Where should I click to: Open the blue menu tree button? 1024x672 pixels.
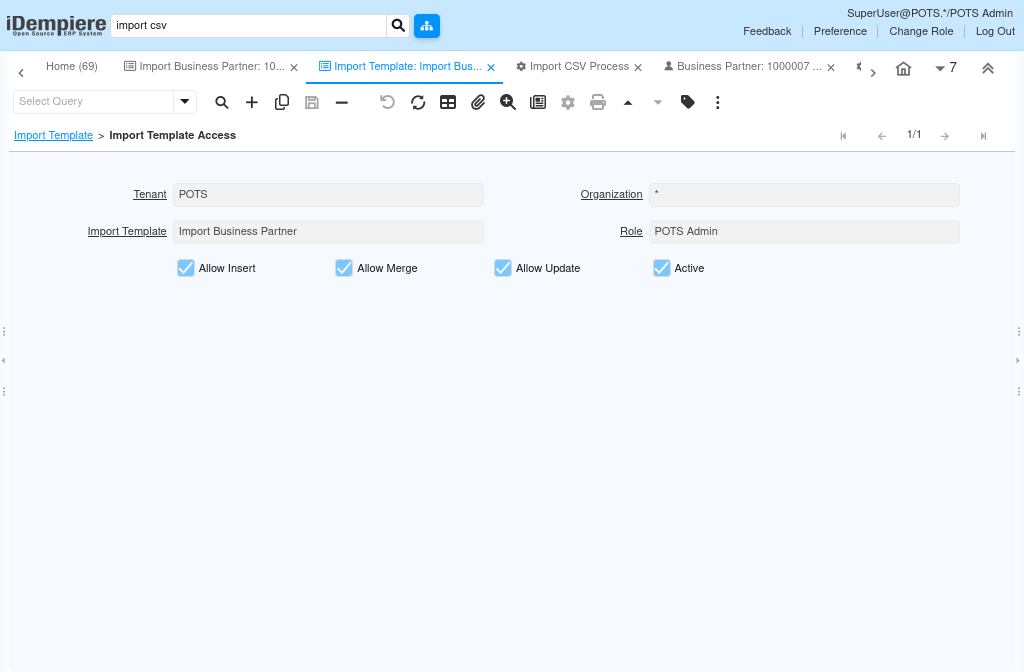427,26
